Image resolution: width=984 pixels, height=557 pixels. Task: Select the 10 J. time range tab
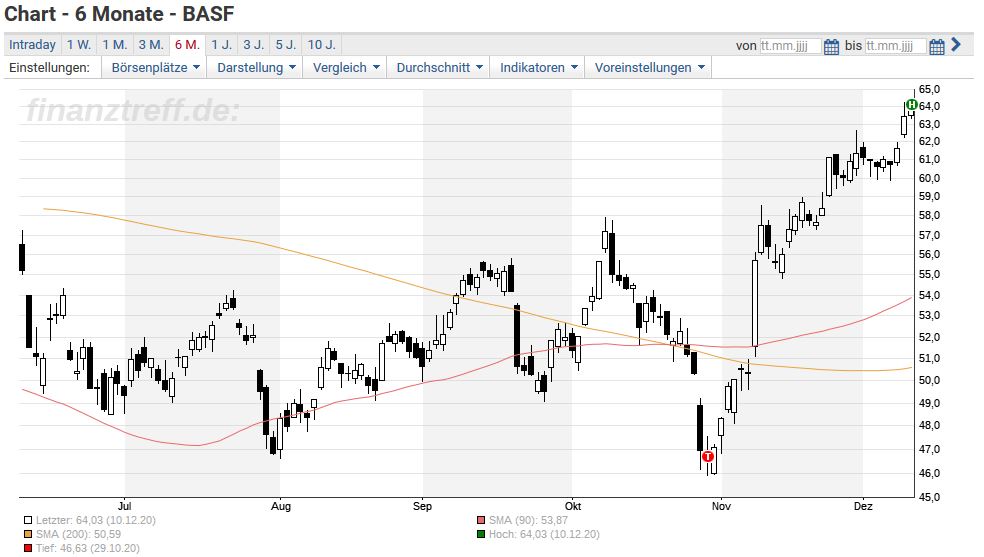pyautogui.click(x=322, y=45)
